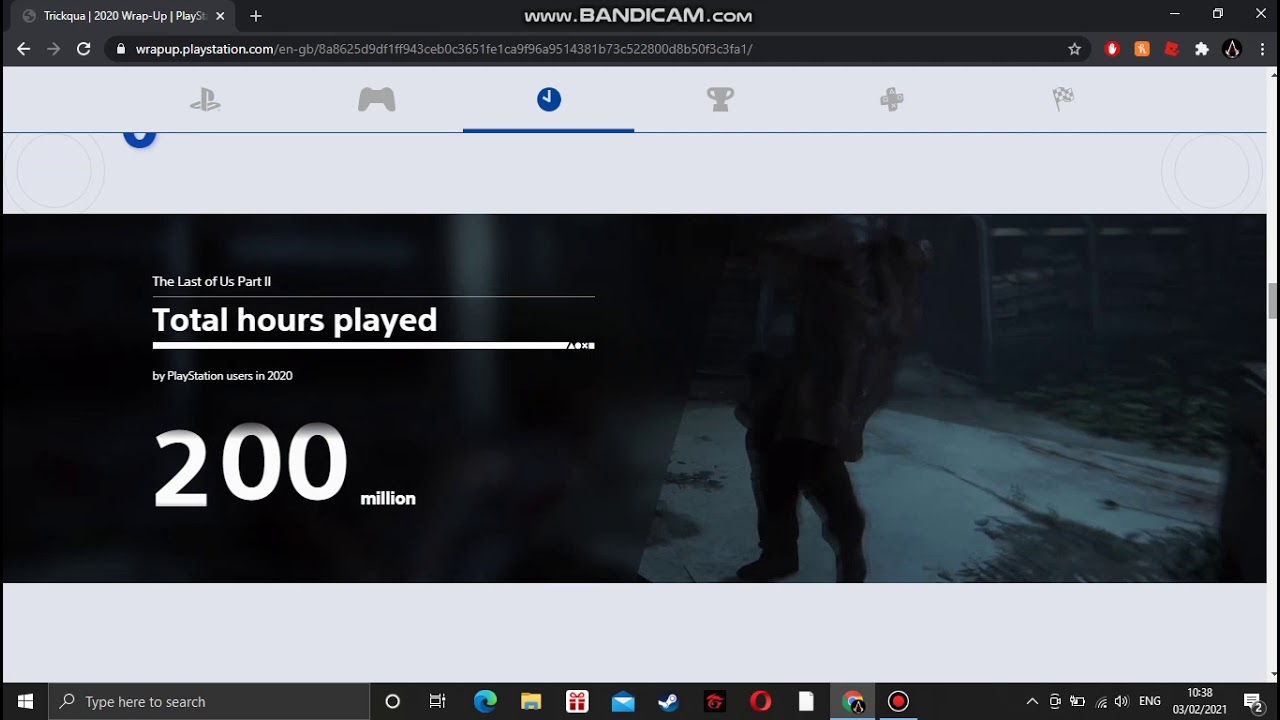Screen dimensions: 1280x720
Task: Click the taskbar search box
Action: pyautogui.click(x=209, y=701)
